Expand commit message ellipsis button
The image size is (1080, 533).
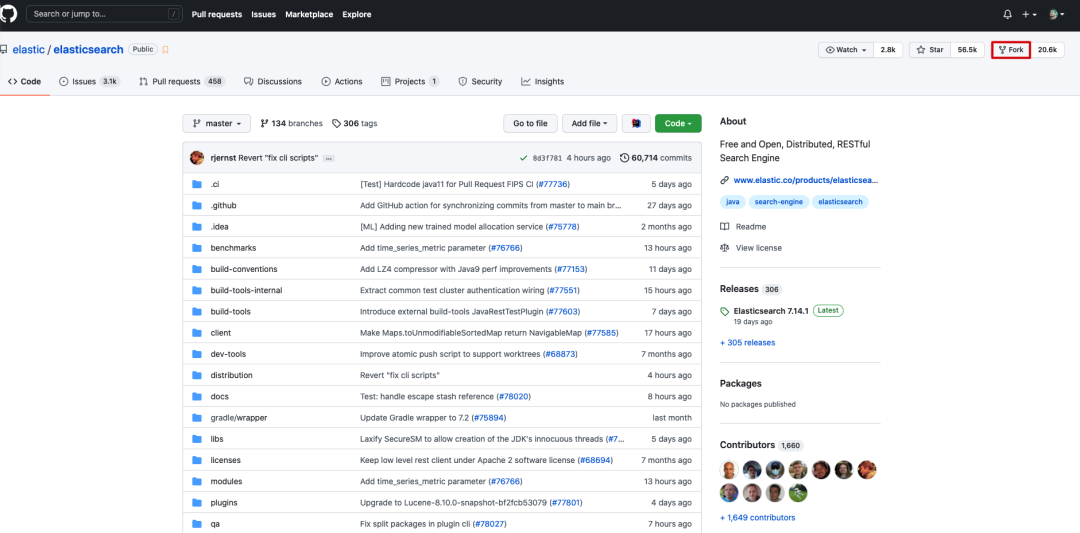(x=329, y=158)
